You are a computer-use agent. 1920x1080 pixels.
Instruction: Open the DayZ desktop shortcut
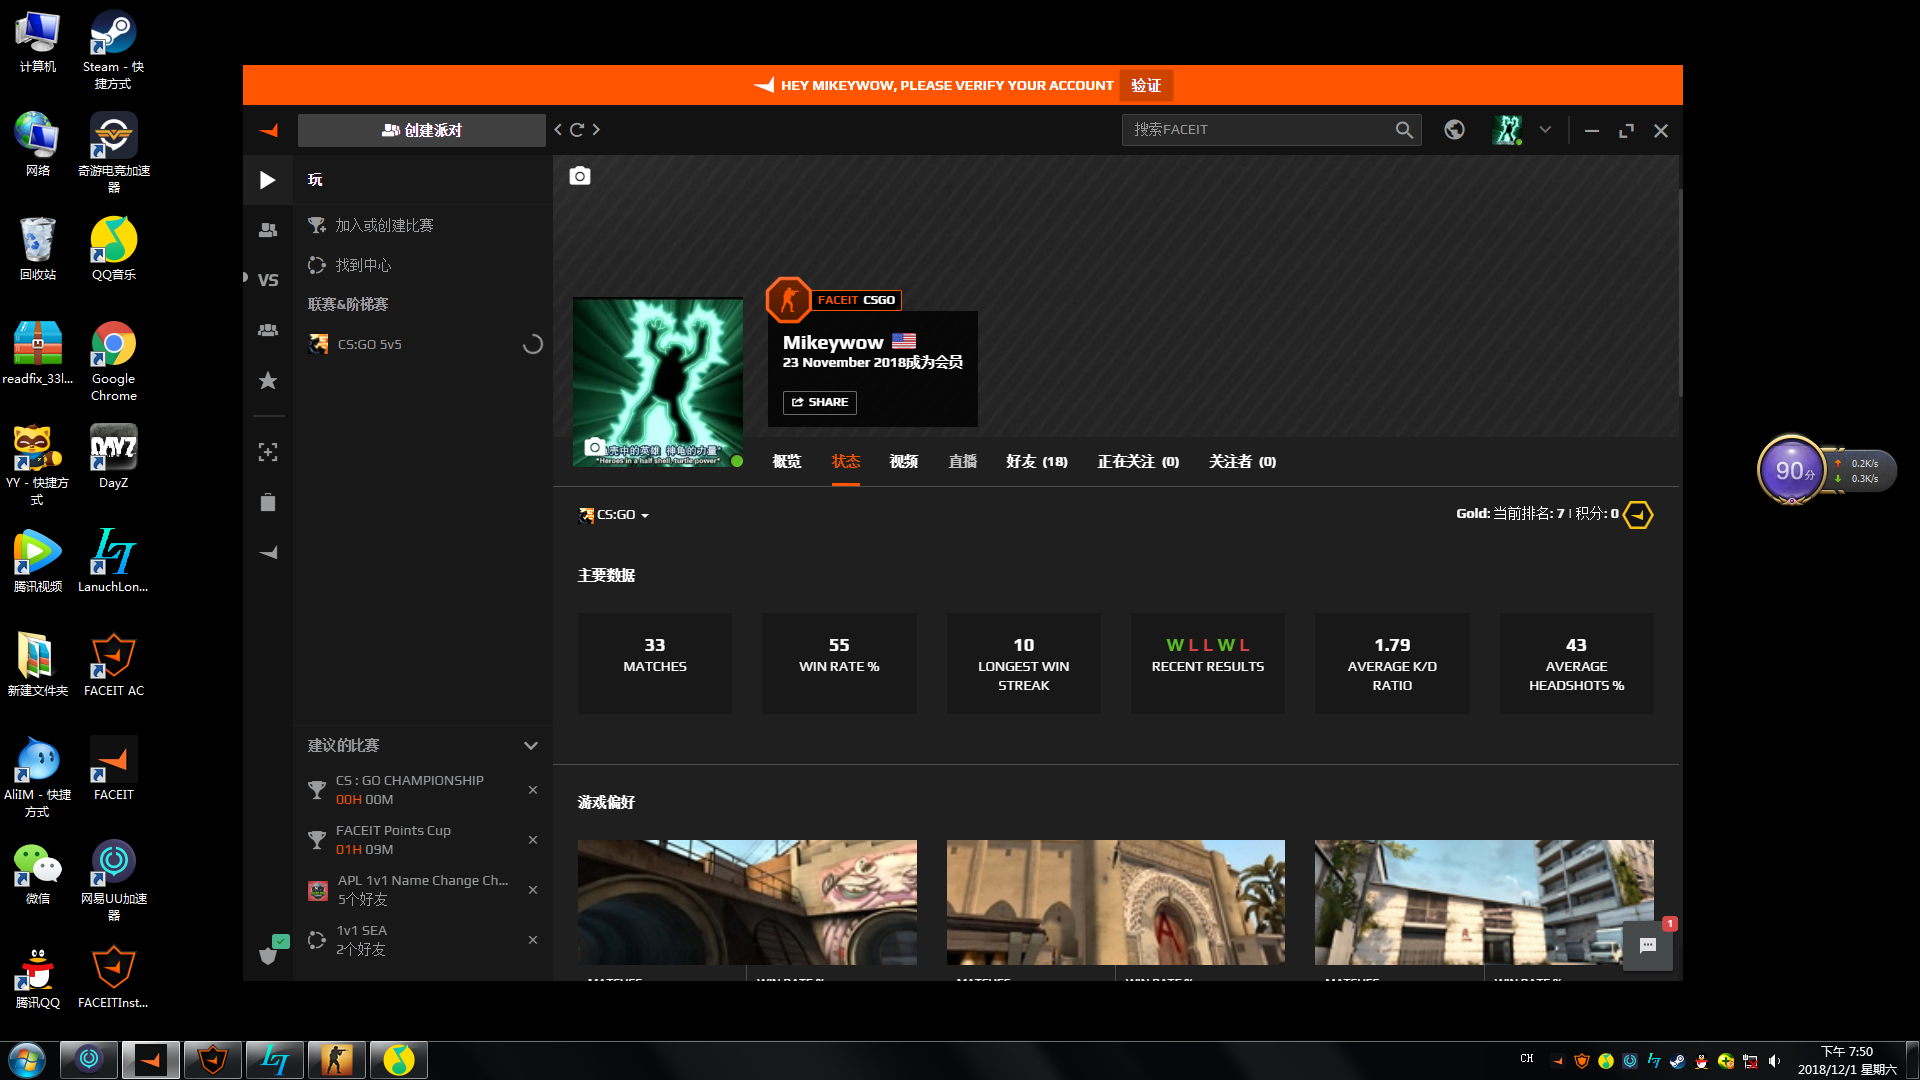(x=114, y=457)
